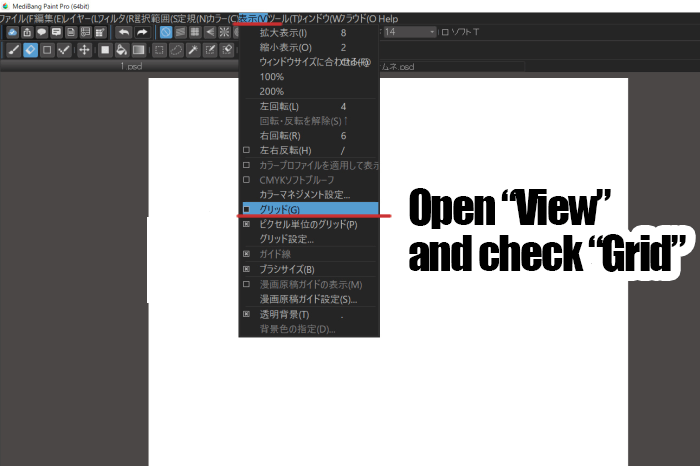Image resolution: width=700 pixels, height=466 pixels.
Task: Open the brush size 14 dropdown
Action: click(x=432, y=32)
